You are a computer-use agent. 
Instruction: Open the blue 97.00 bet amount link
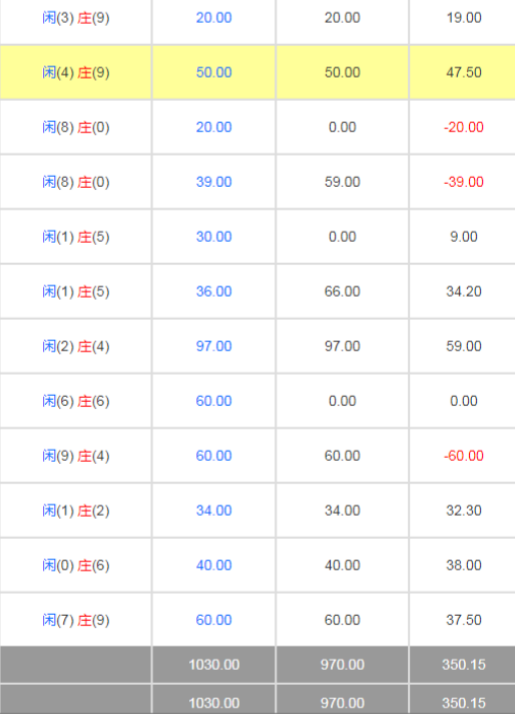(214, 346)
